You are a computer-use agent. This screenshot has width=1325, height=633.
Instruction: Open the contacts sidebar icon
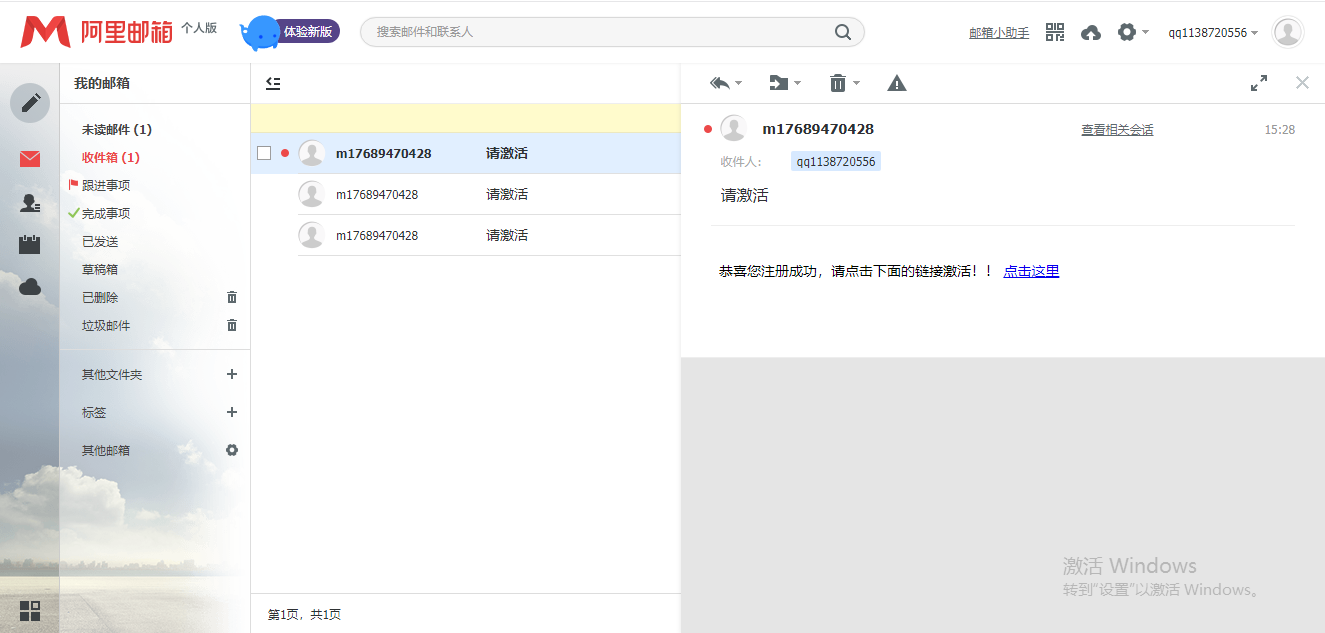coord(30,203)
